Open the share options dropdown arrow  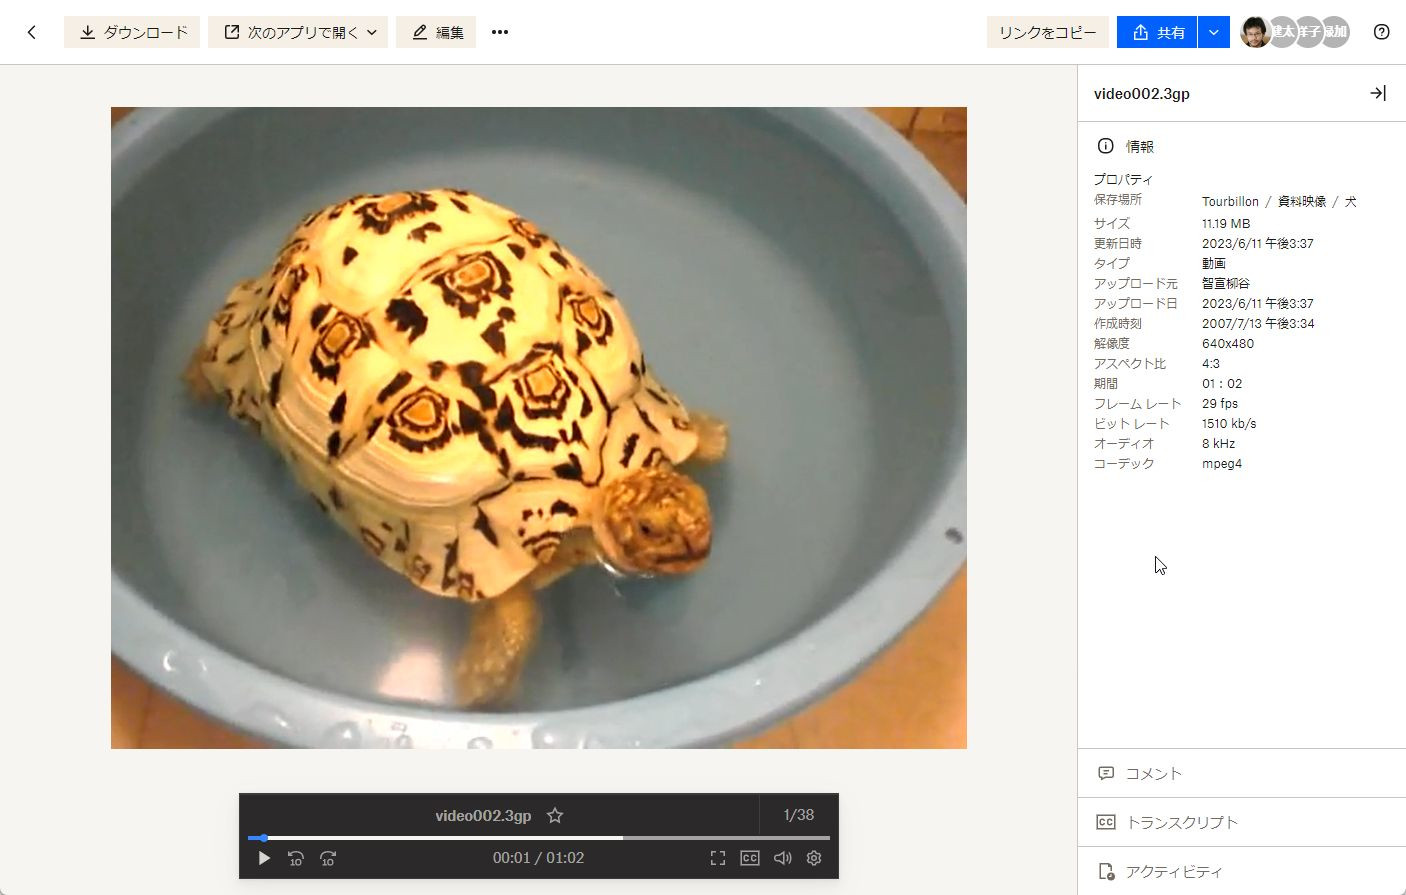click(x=1213, y=32)
